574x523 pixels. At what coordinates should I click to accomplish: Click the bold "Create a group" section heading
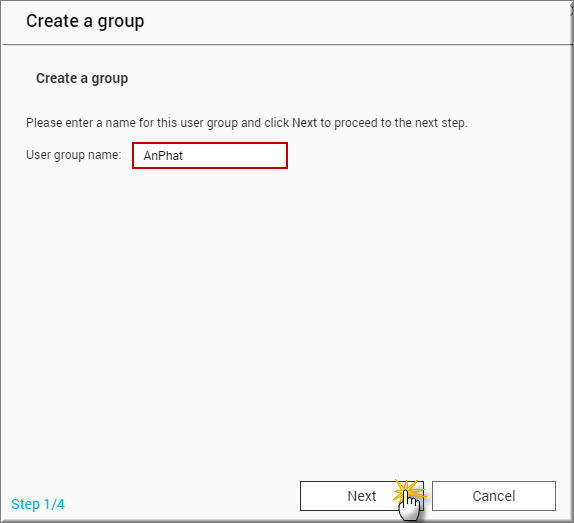pos(82,78)
